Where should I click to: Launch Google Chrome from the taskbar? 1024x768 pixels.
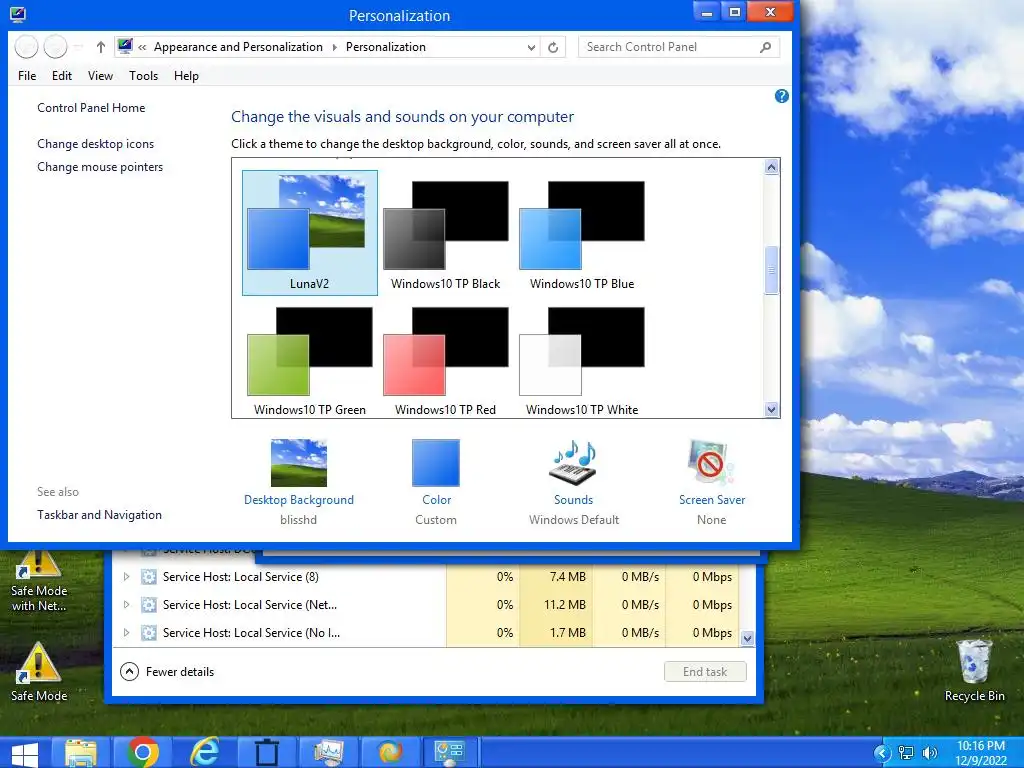coord(142,752)
